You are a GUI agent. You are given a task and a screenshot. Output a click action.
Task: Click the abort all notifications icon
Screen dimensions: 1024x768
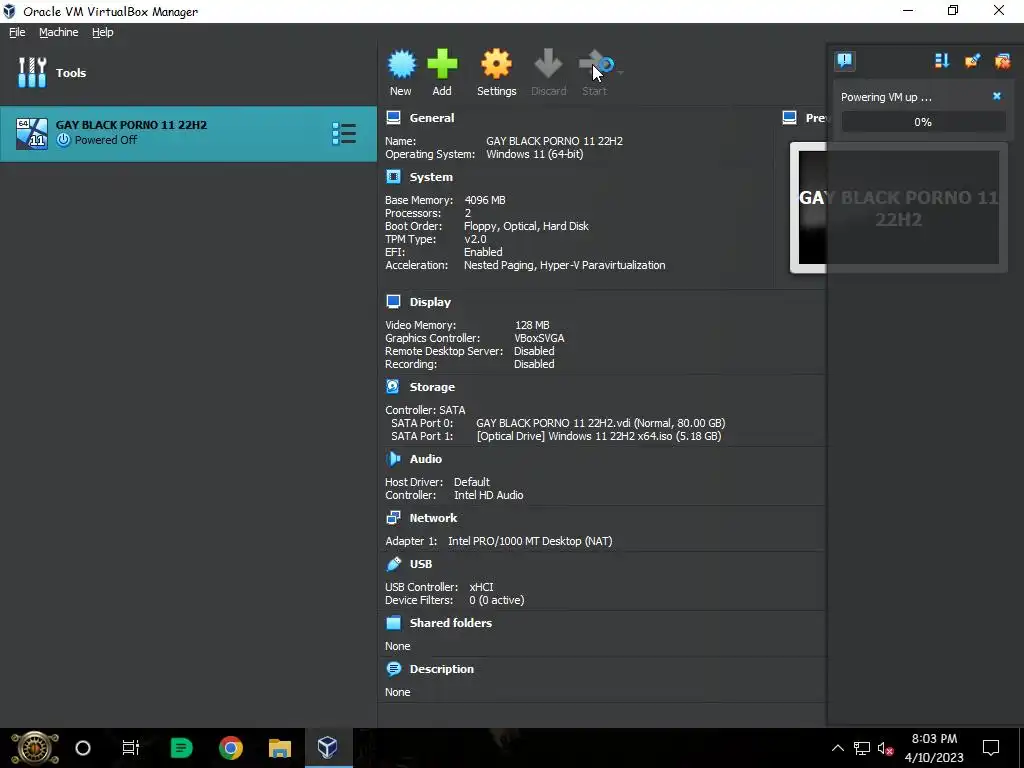coord(1002,61)
